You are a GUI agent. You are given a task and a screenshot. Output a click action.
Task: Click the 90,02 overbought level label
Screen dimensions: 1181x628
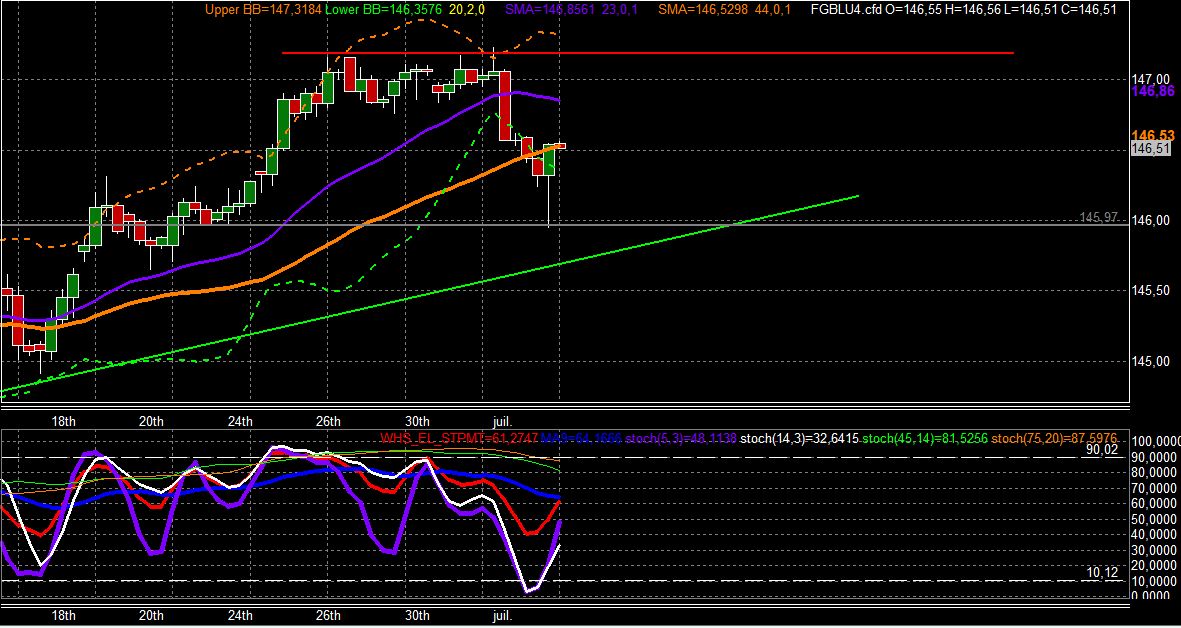pos(1104,450)
